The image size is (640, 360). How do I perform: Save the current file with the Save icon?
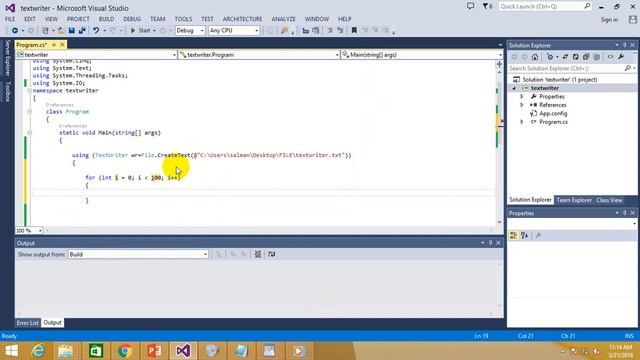72,31
